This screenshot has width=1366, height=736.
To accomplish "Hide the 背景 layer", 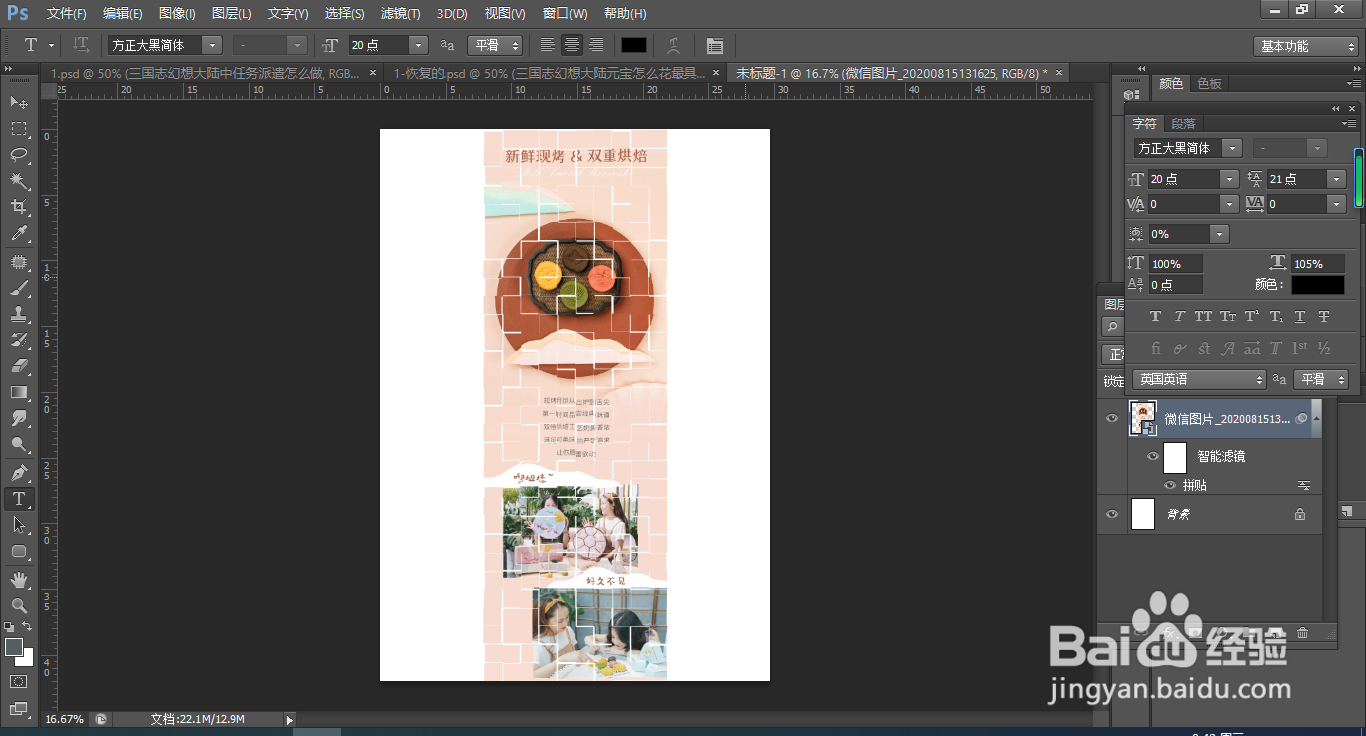I will (1112, 514).
